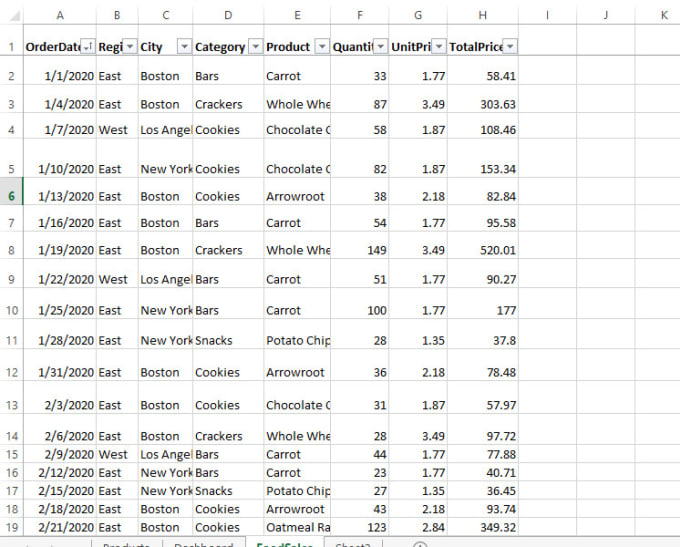Select Snacks category cell in row 17

tap(228, 491)
